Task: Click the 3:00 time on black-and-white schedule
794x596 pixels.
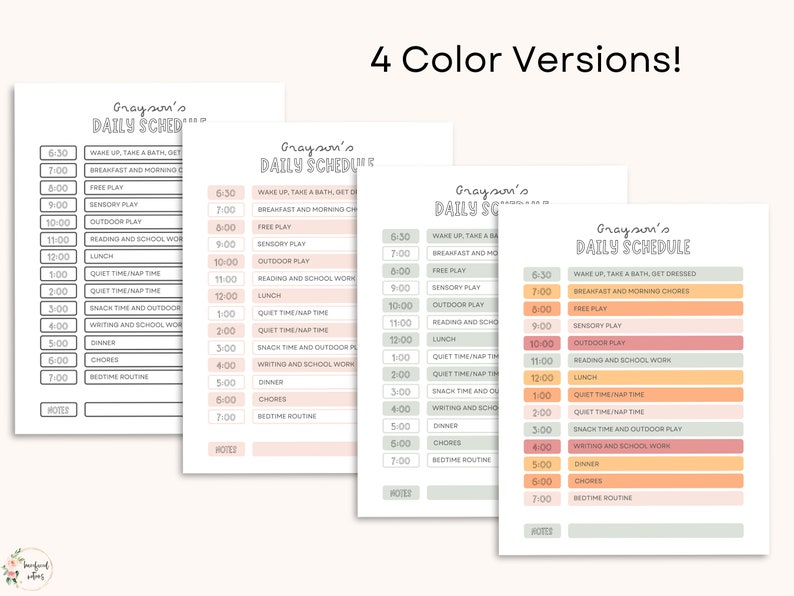Action: [58, 308]
